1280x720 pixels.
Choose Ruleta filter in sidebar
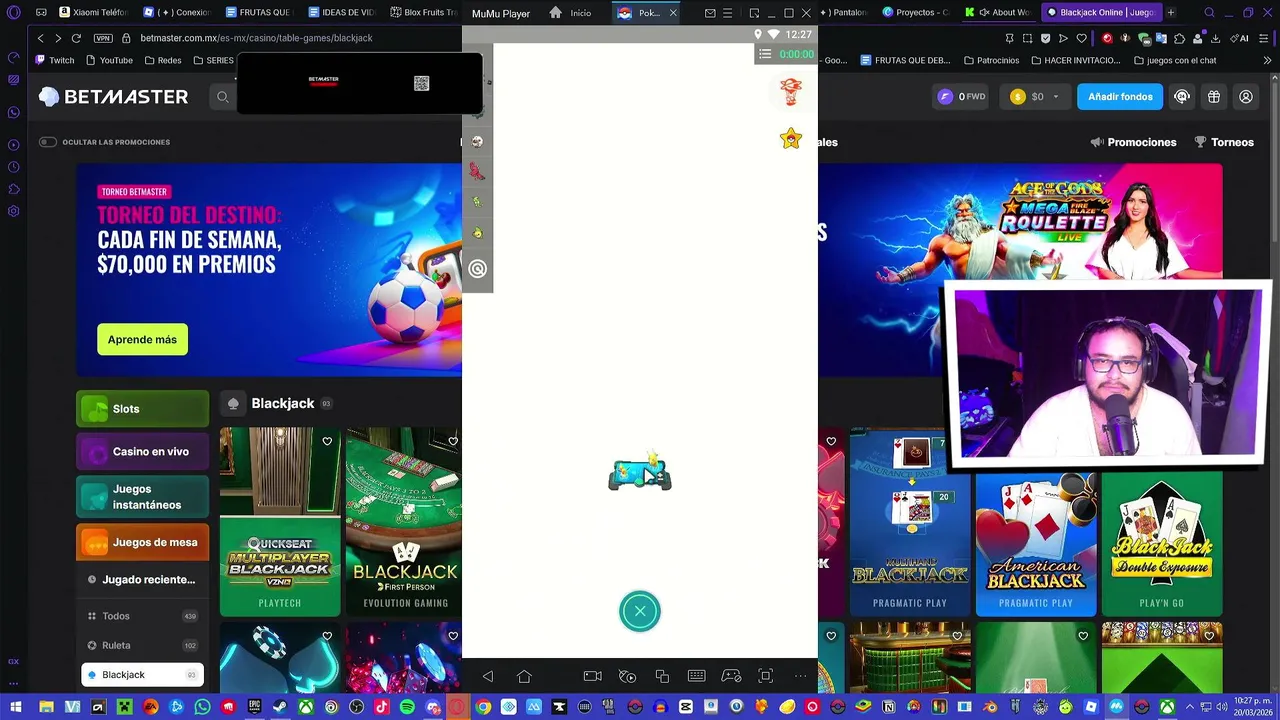click(142, 645)
